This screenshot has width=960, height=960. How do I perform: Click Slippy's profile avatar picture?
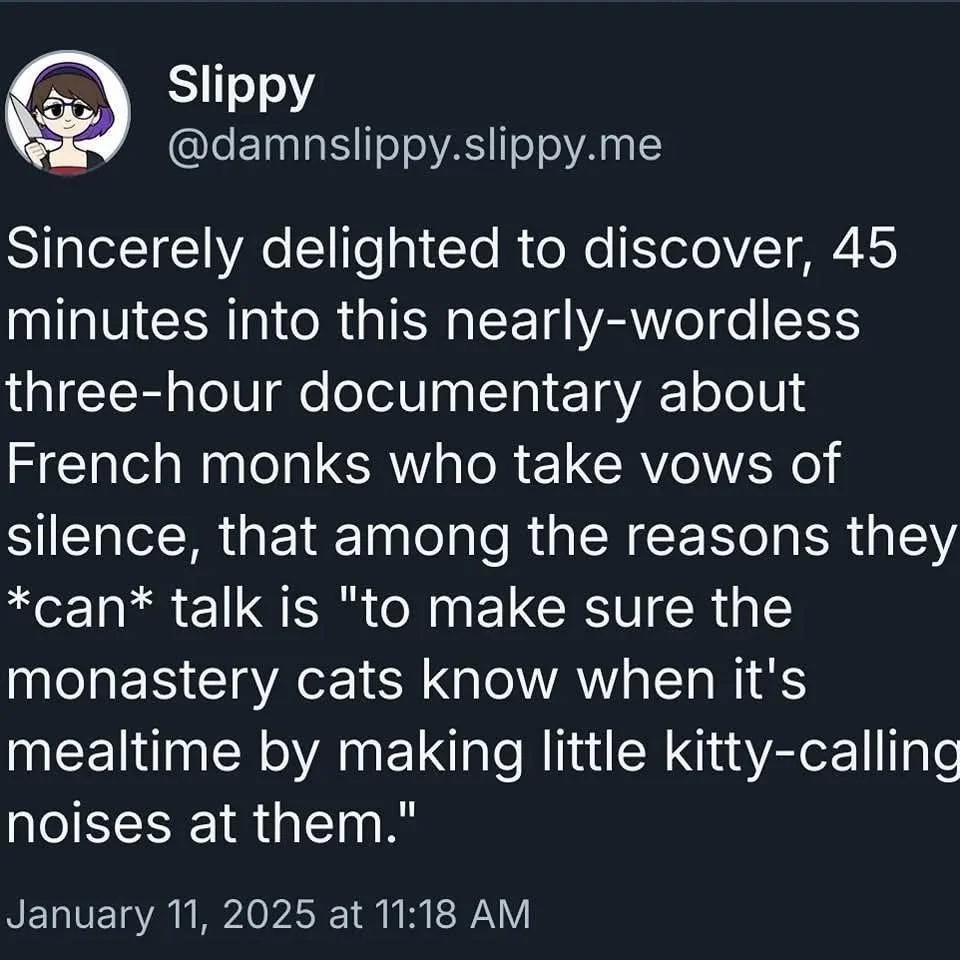68,112
